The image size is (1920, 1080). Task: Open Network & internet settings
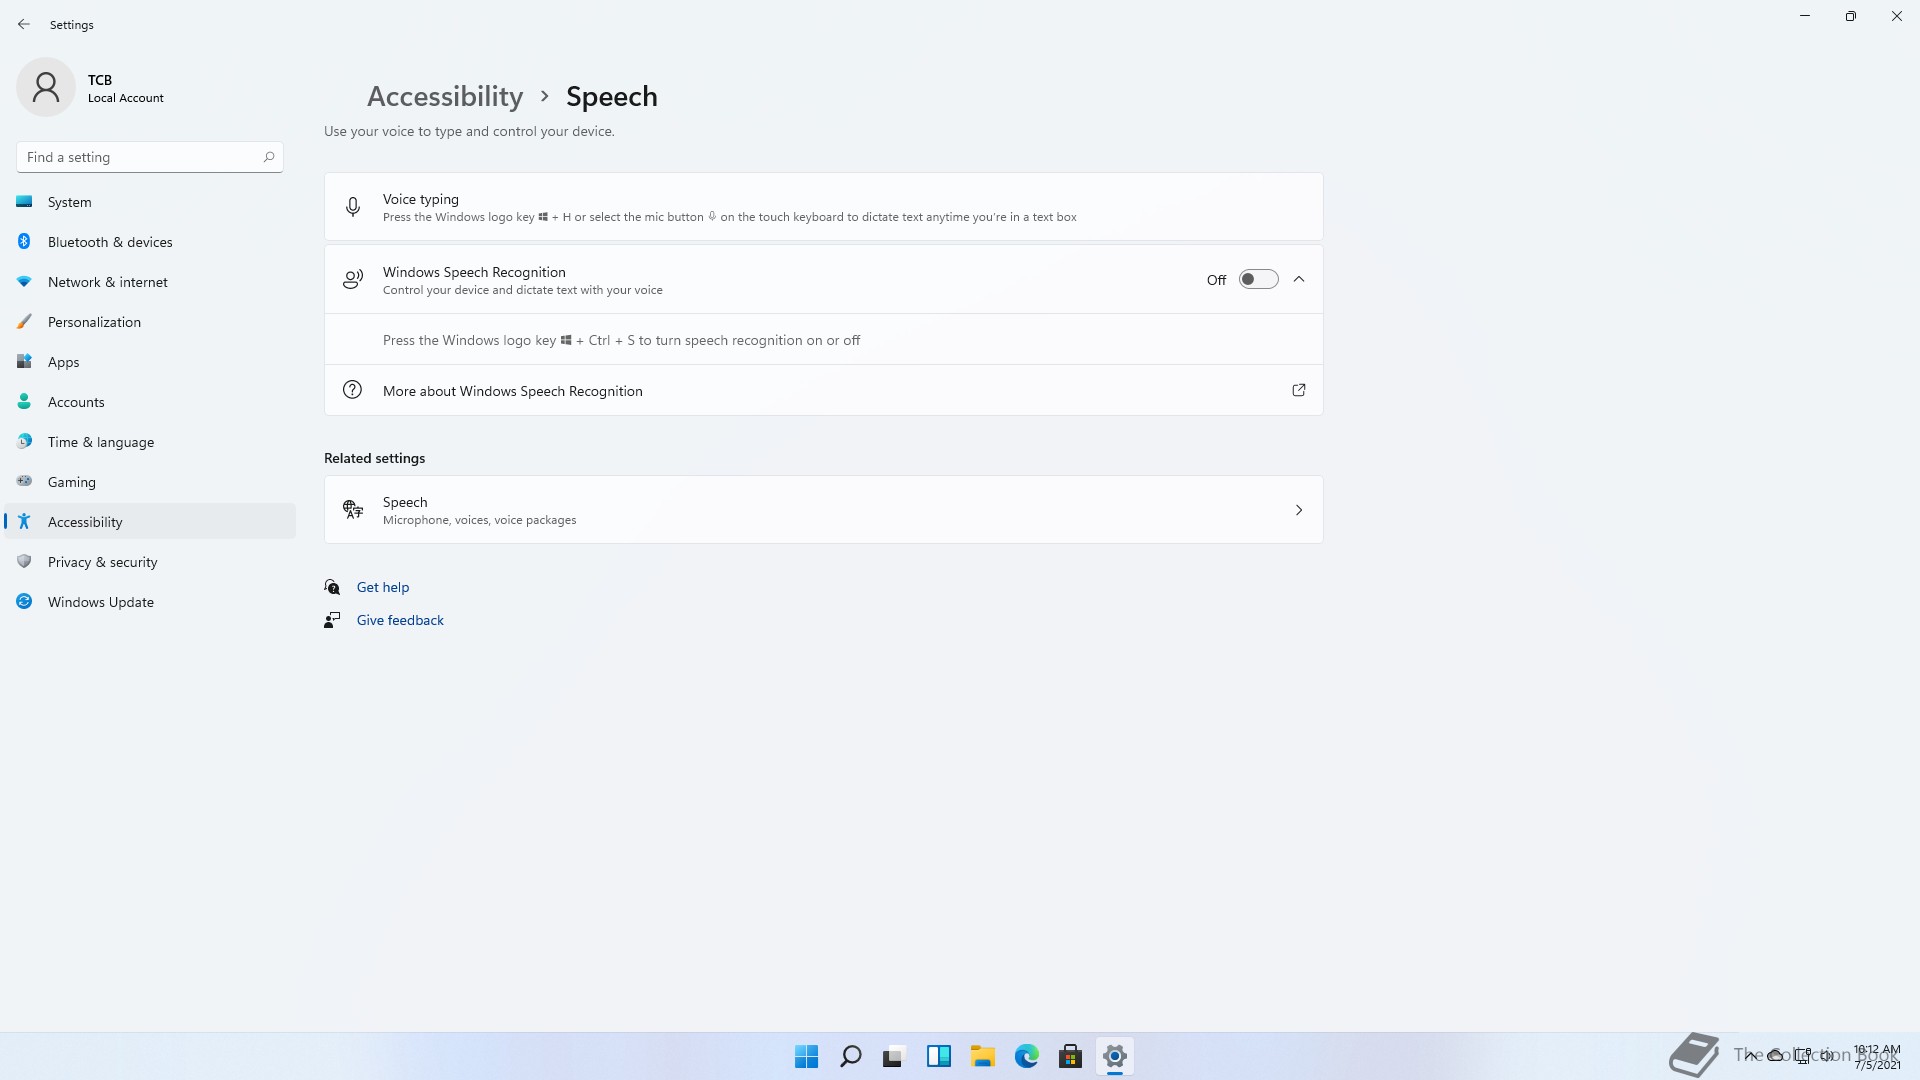click(x=150, y=282)
